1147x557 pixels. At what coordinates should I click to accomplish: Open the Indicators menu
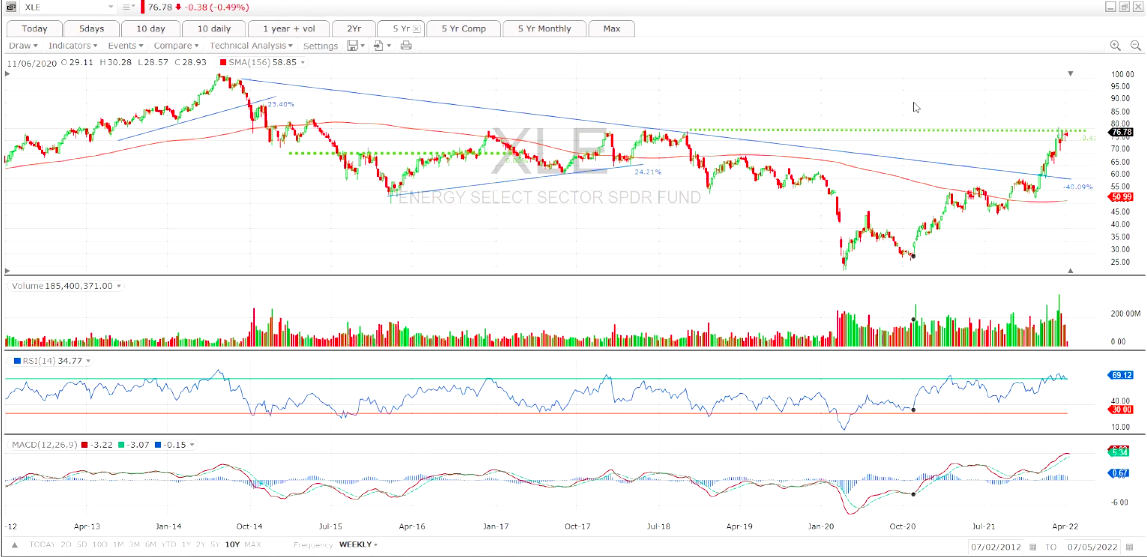[73, 45]
